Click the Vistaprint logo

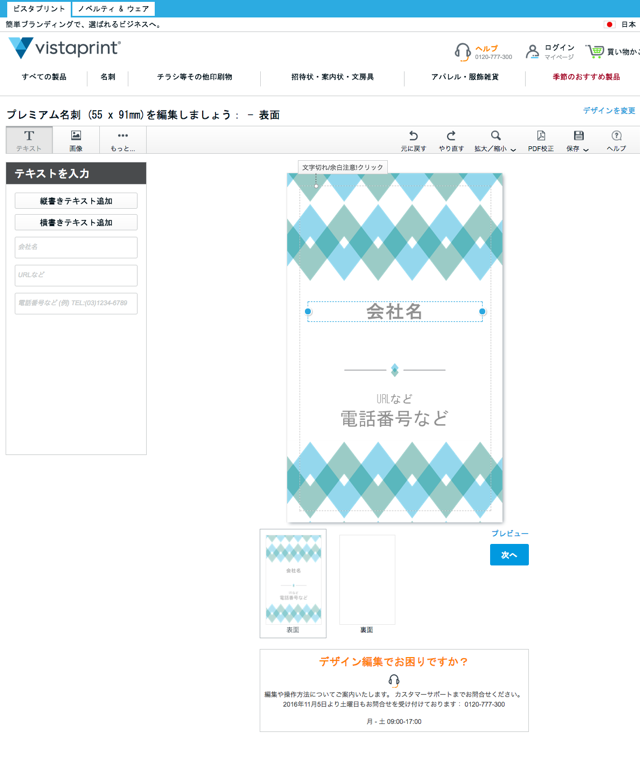click(x=65, y=48)
